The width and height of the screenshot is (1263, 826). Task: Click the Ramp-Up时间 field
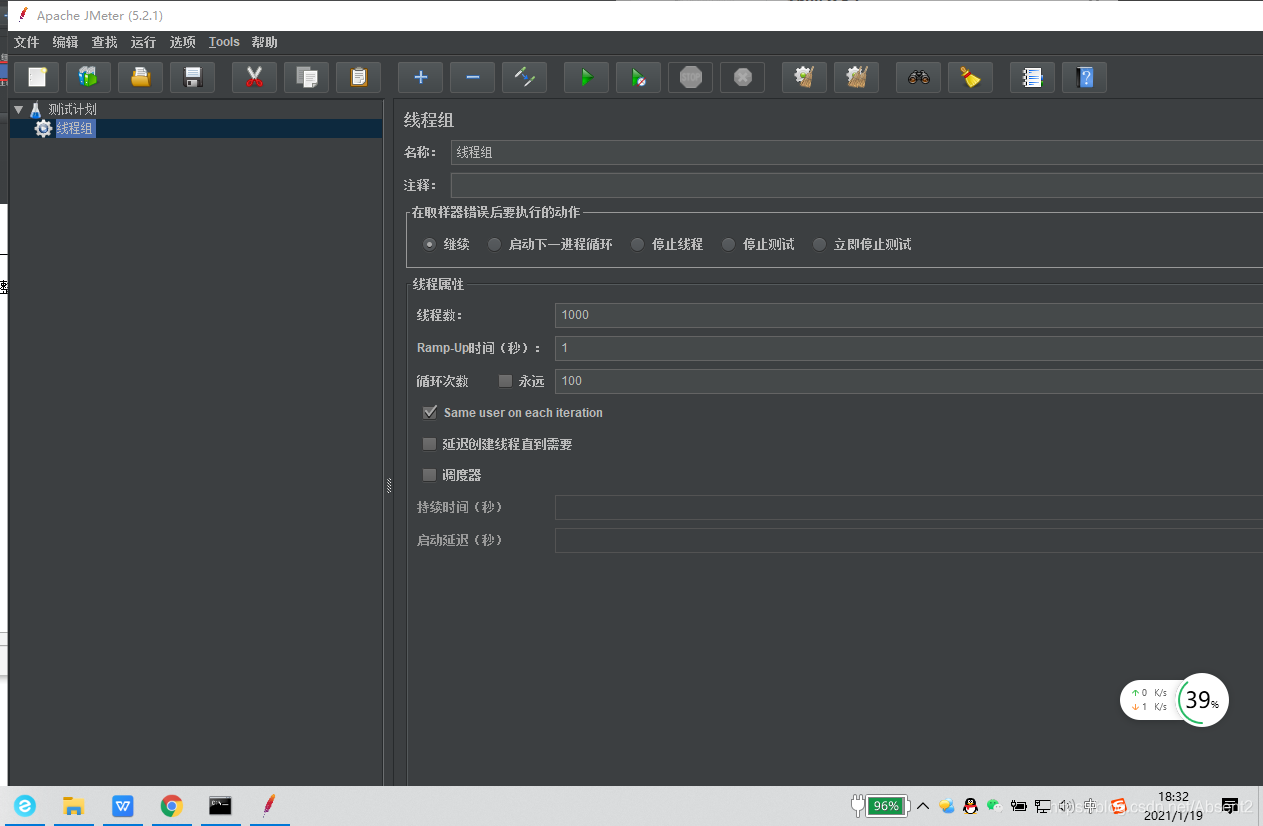(x=909, y=348)
